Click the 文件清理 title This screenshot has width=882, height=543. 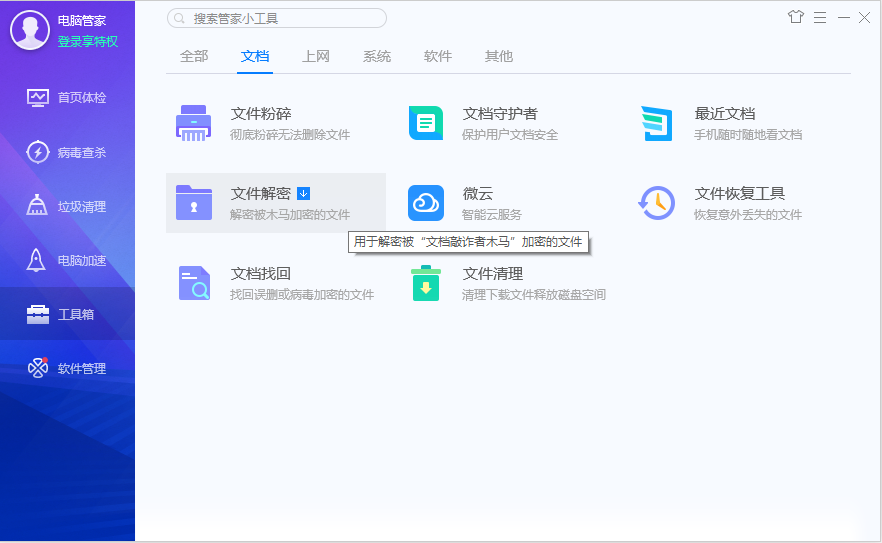click(493, 274)
